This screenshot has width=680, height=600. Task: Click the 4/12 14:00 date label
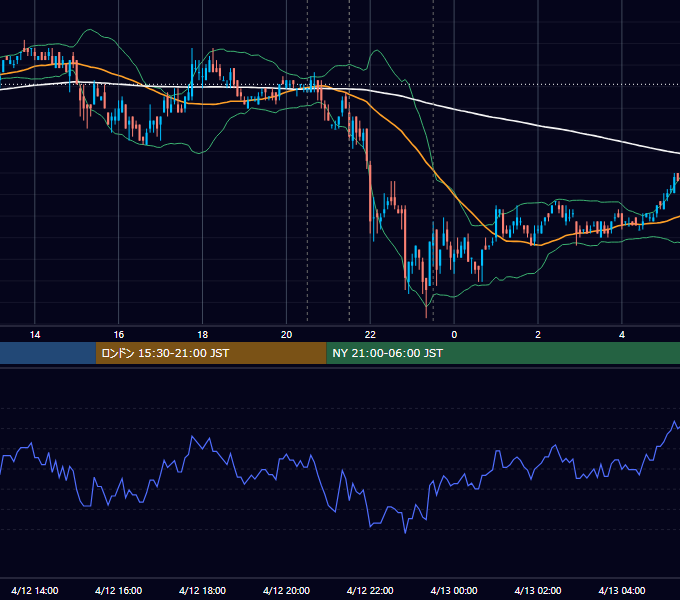pyautogui.click(x=35, y=590)
